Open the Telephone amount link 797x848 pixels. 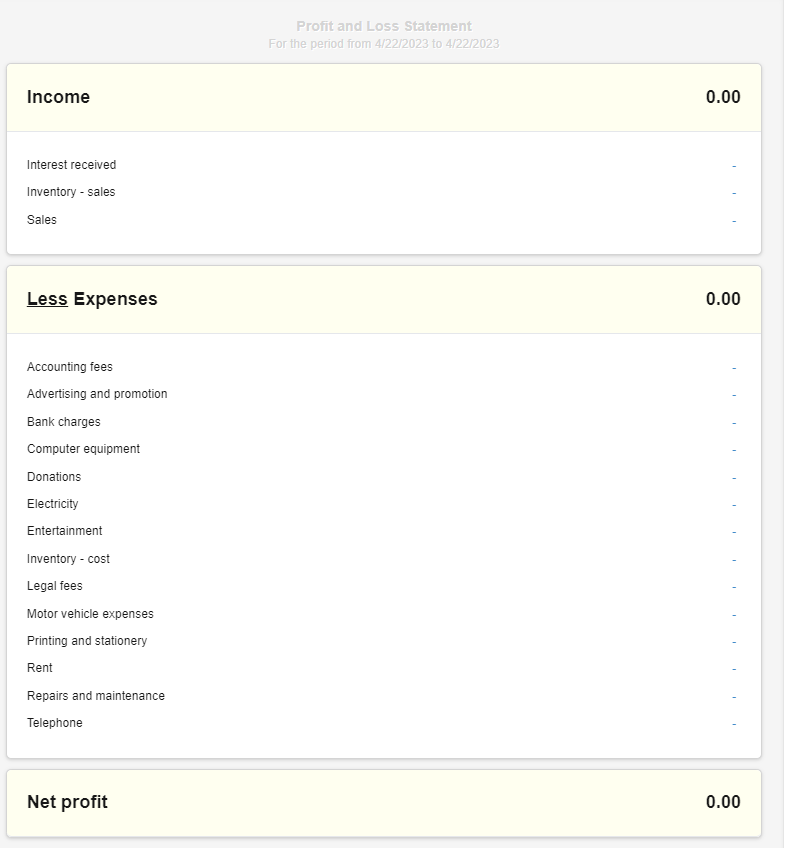734,724
